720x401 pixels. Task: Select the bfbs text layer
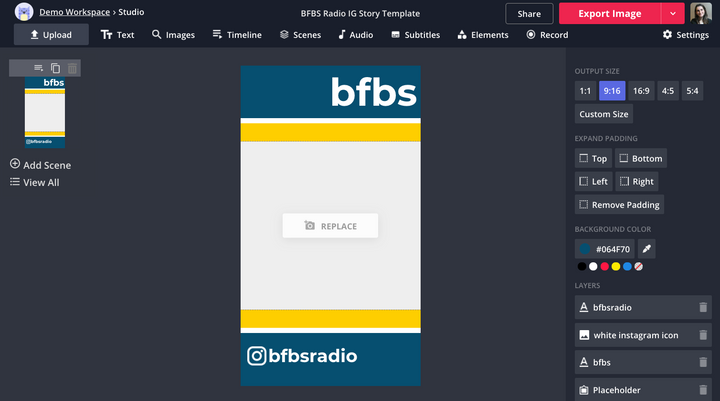click(x=643, y=362)
